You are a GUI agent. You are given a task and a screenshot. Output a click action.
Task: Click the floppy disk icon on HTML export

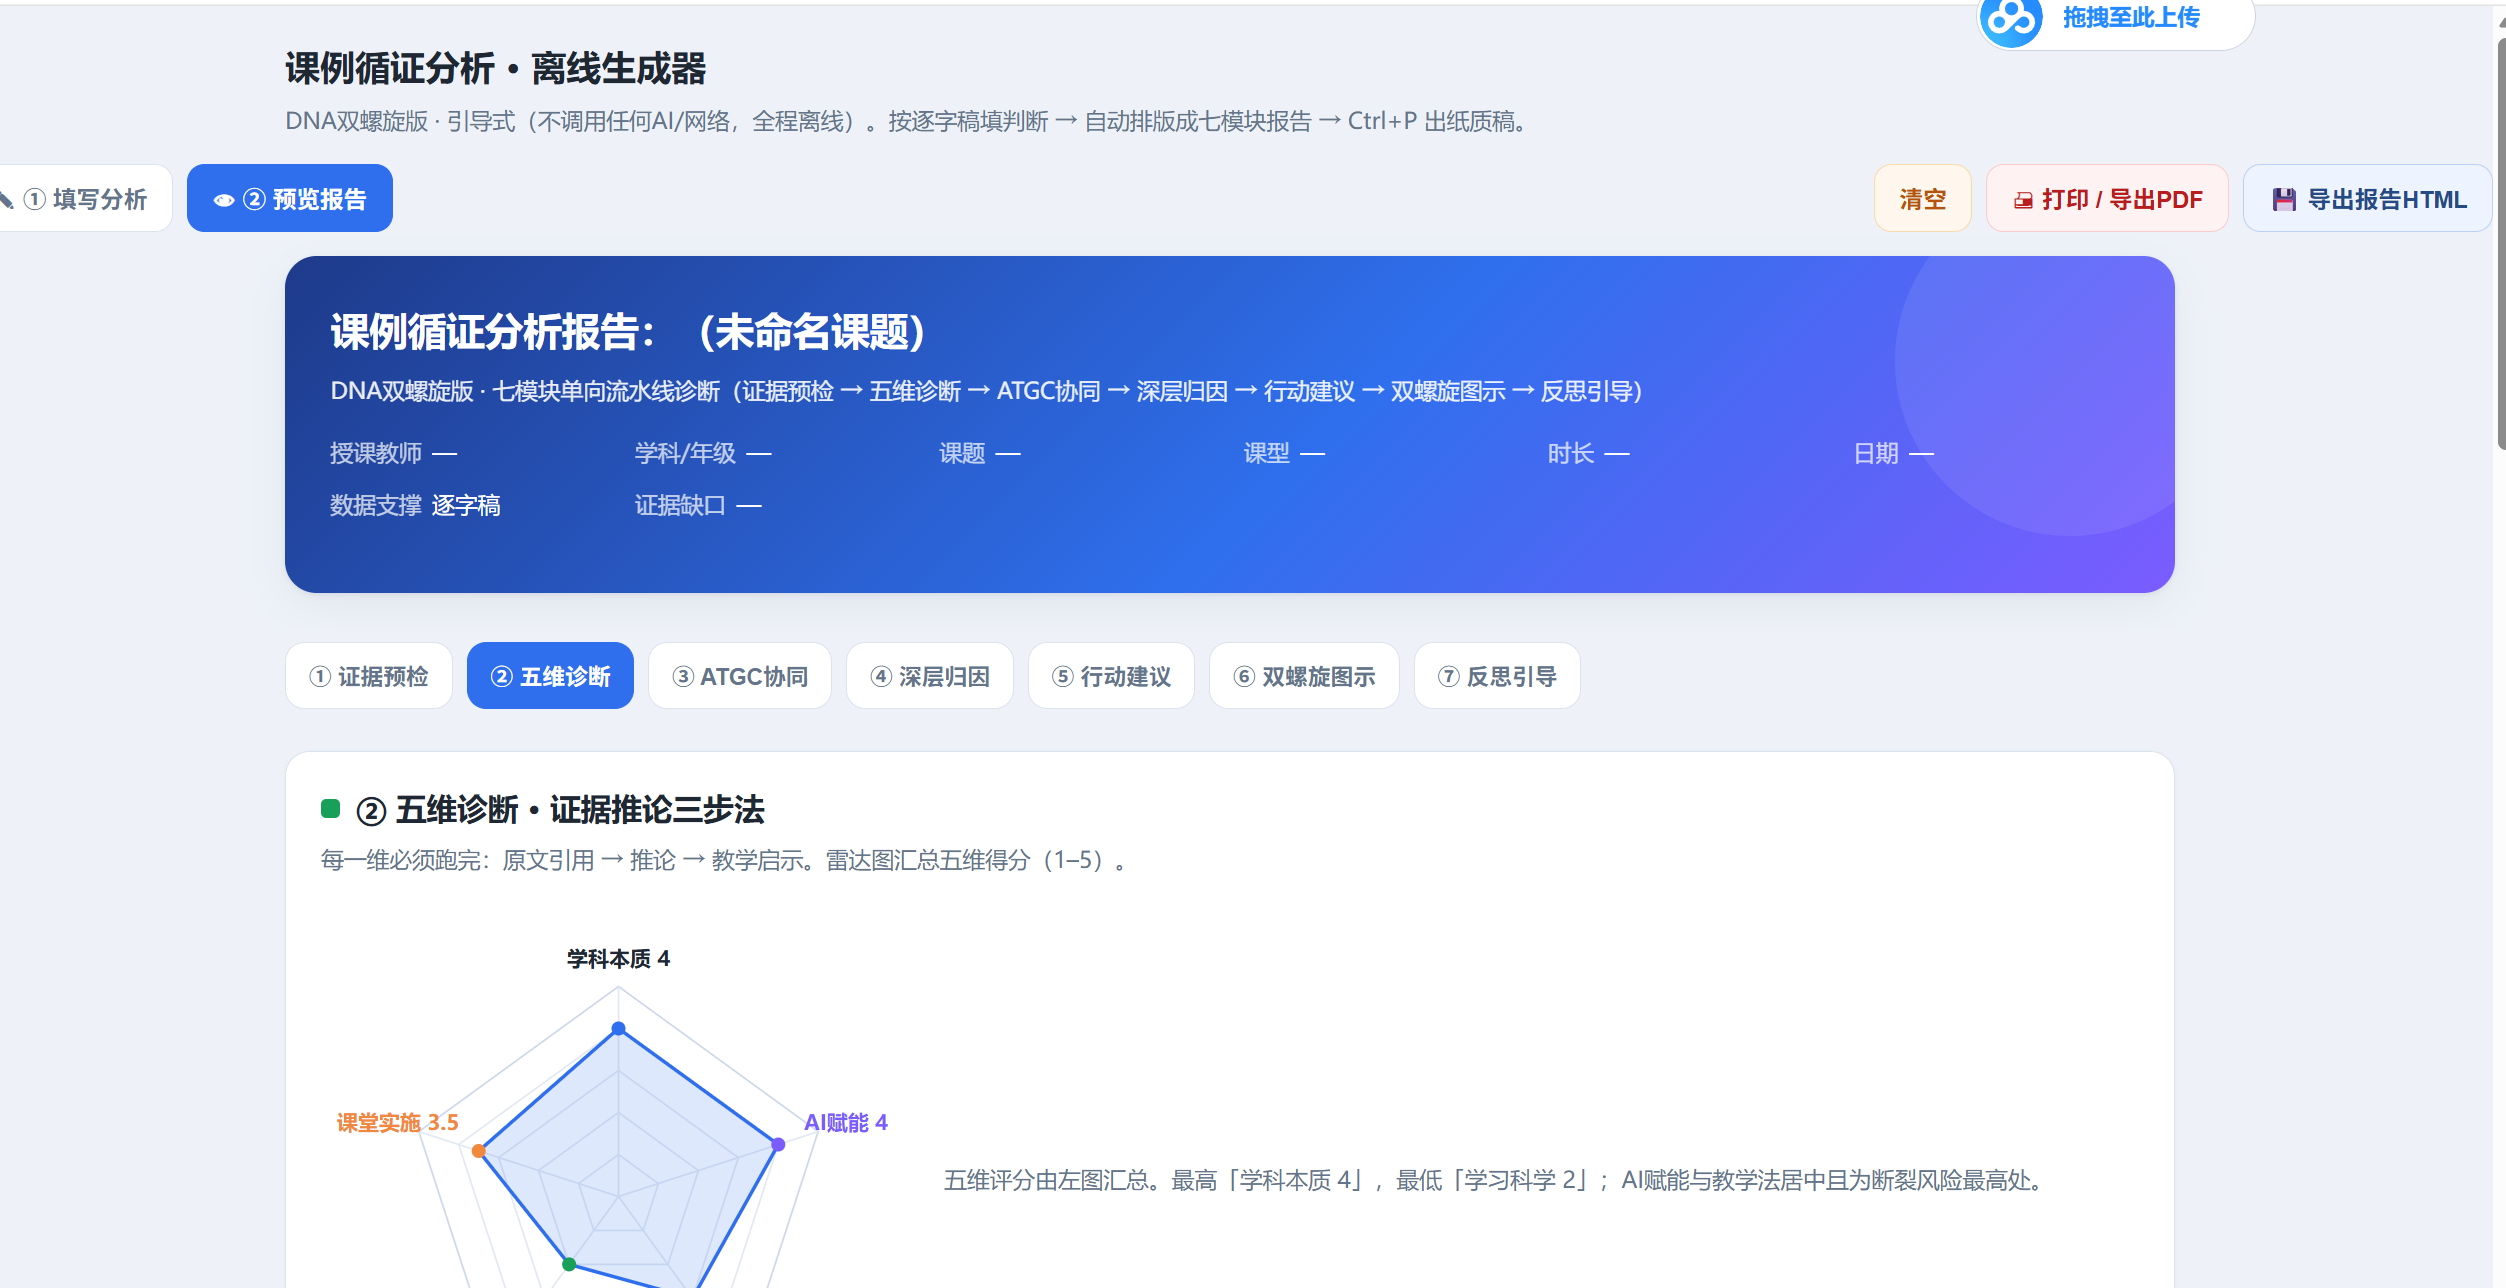(x=2284, y=200)
